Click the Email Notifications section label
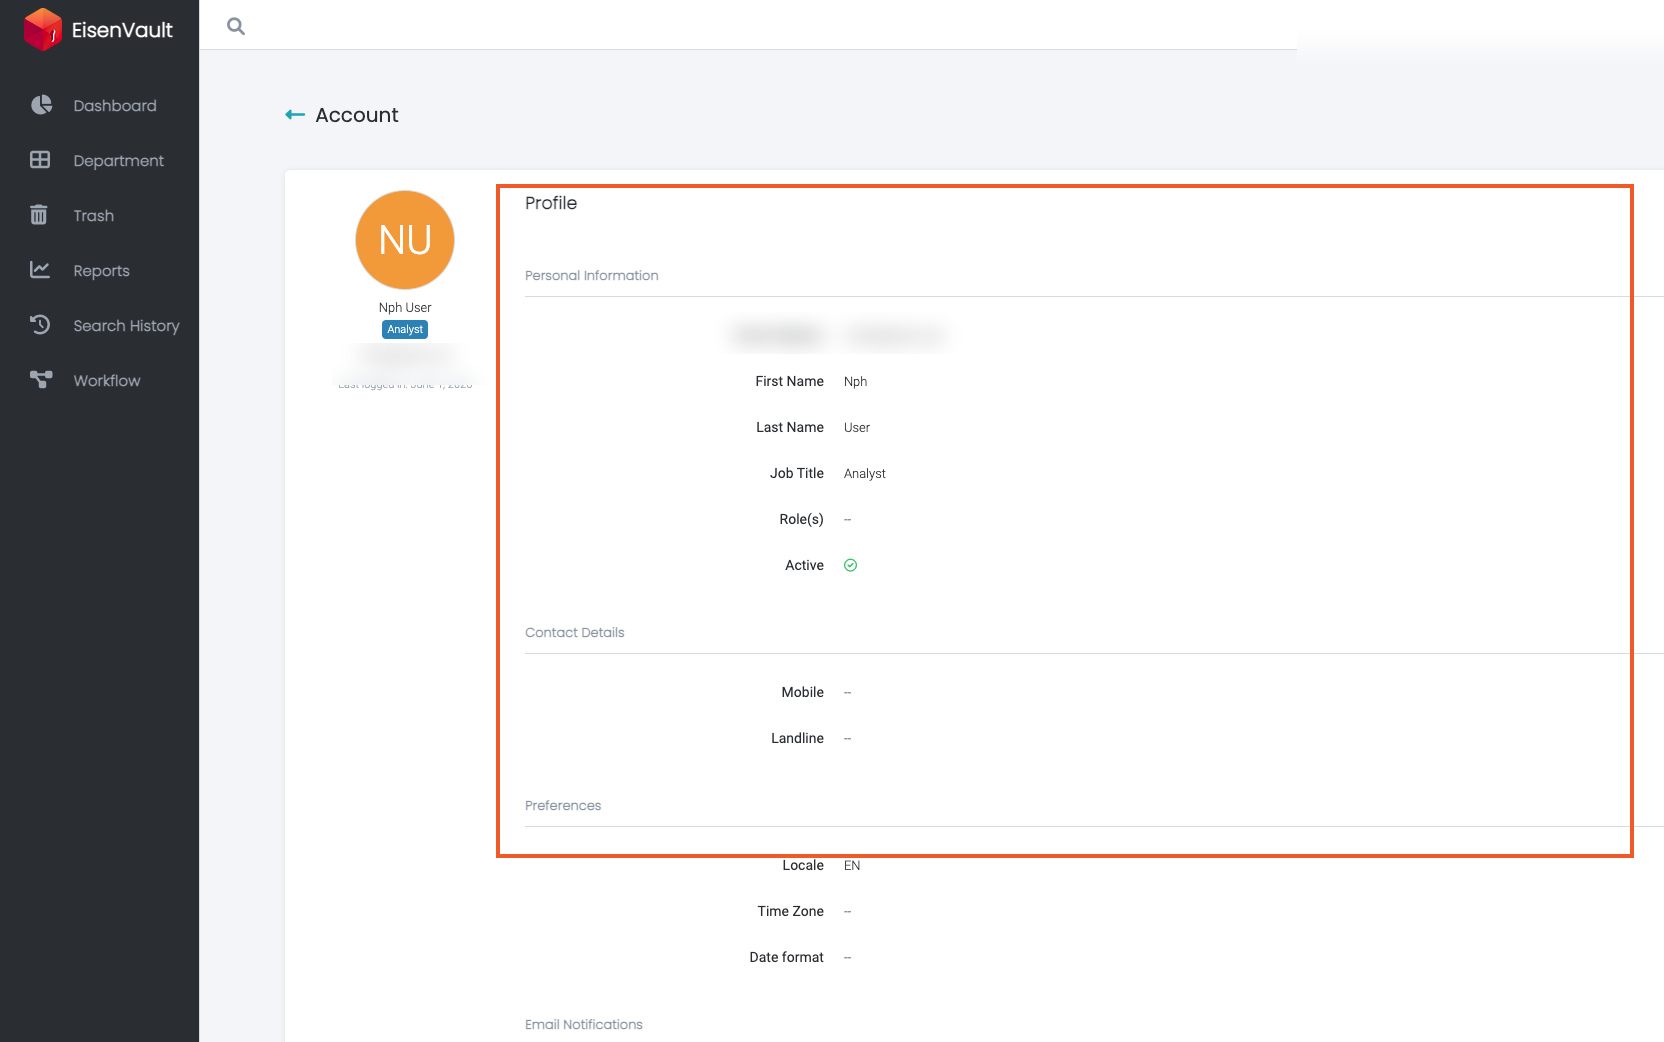 (x=584, y=1024)
